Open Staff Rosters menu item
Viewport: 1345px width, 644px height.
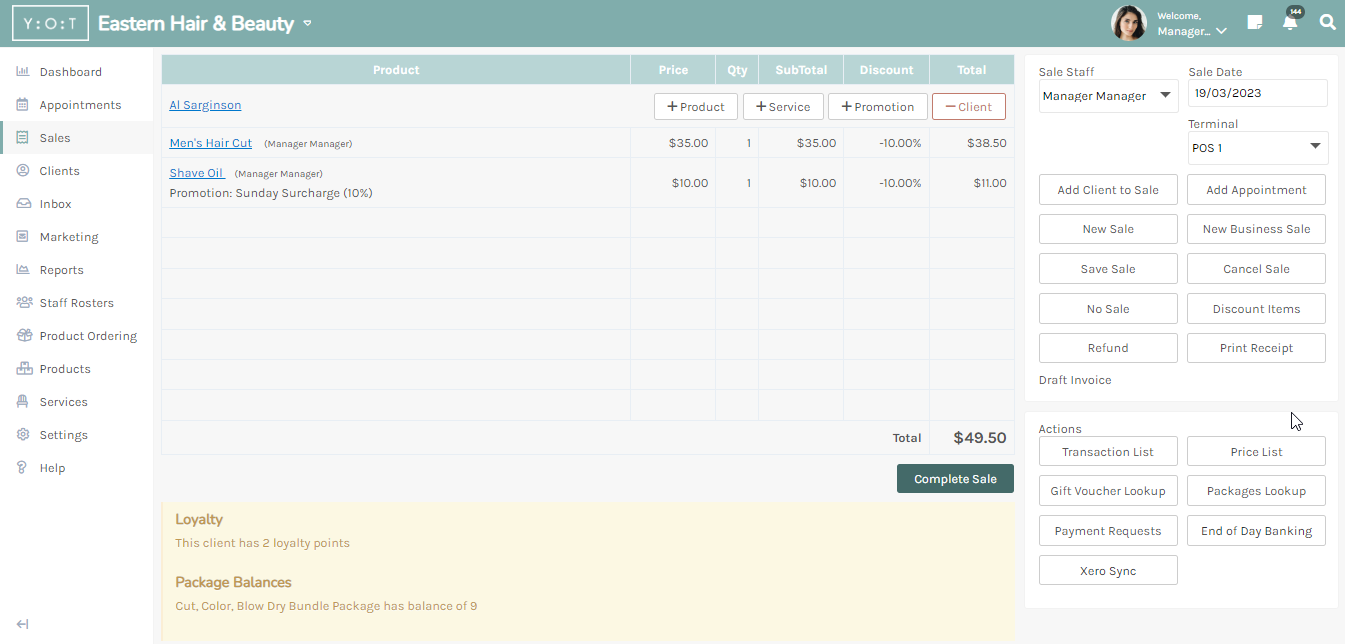point(76,303)
